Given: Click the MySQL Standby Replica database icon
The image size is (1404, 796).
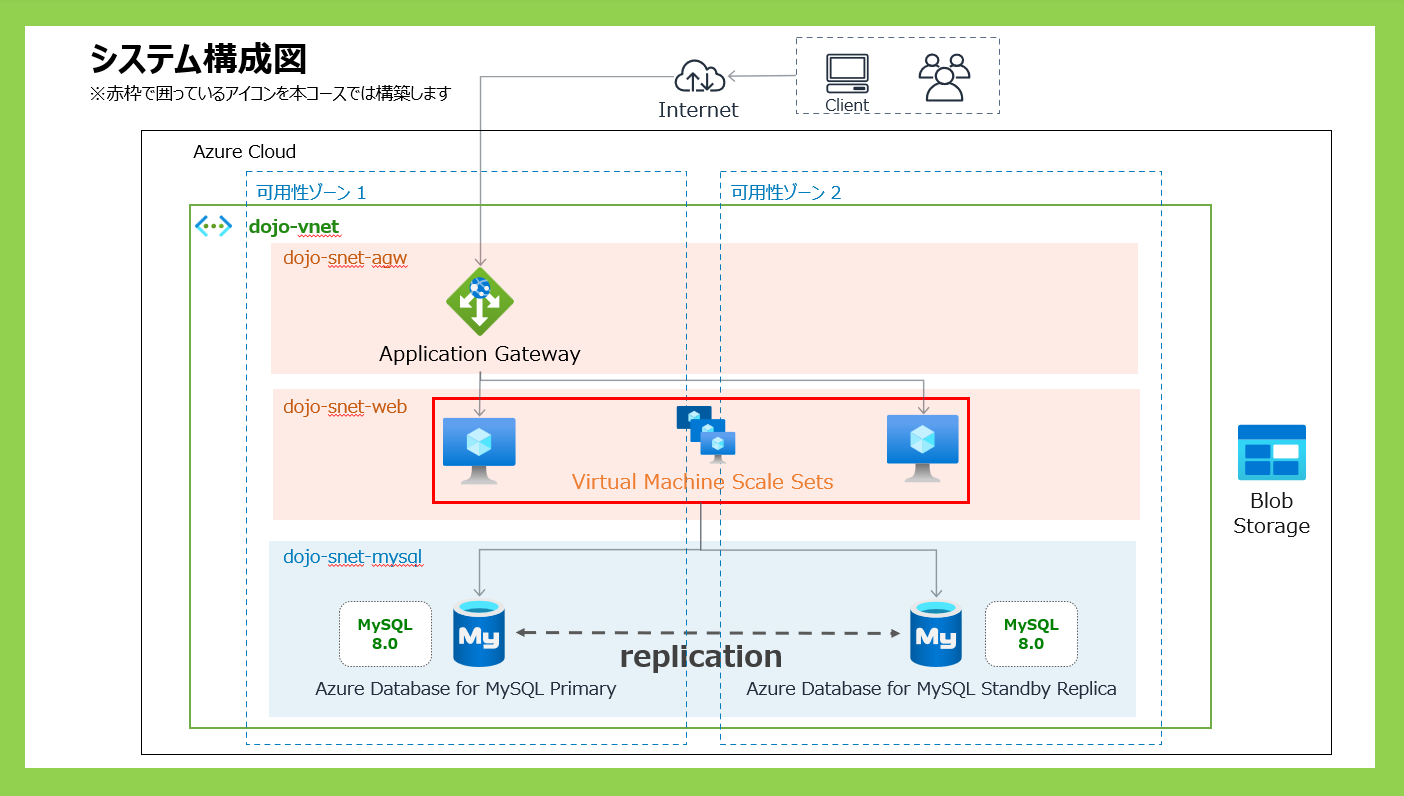Looking at the screenshot, I should [935, 633].
